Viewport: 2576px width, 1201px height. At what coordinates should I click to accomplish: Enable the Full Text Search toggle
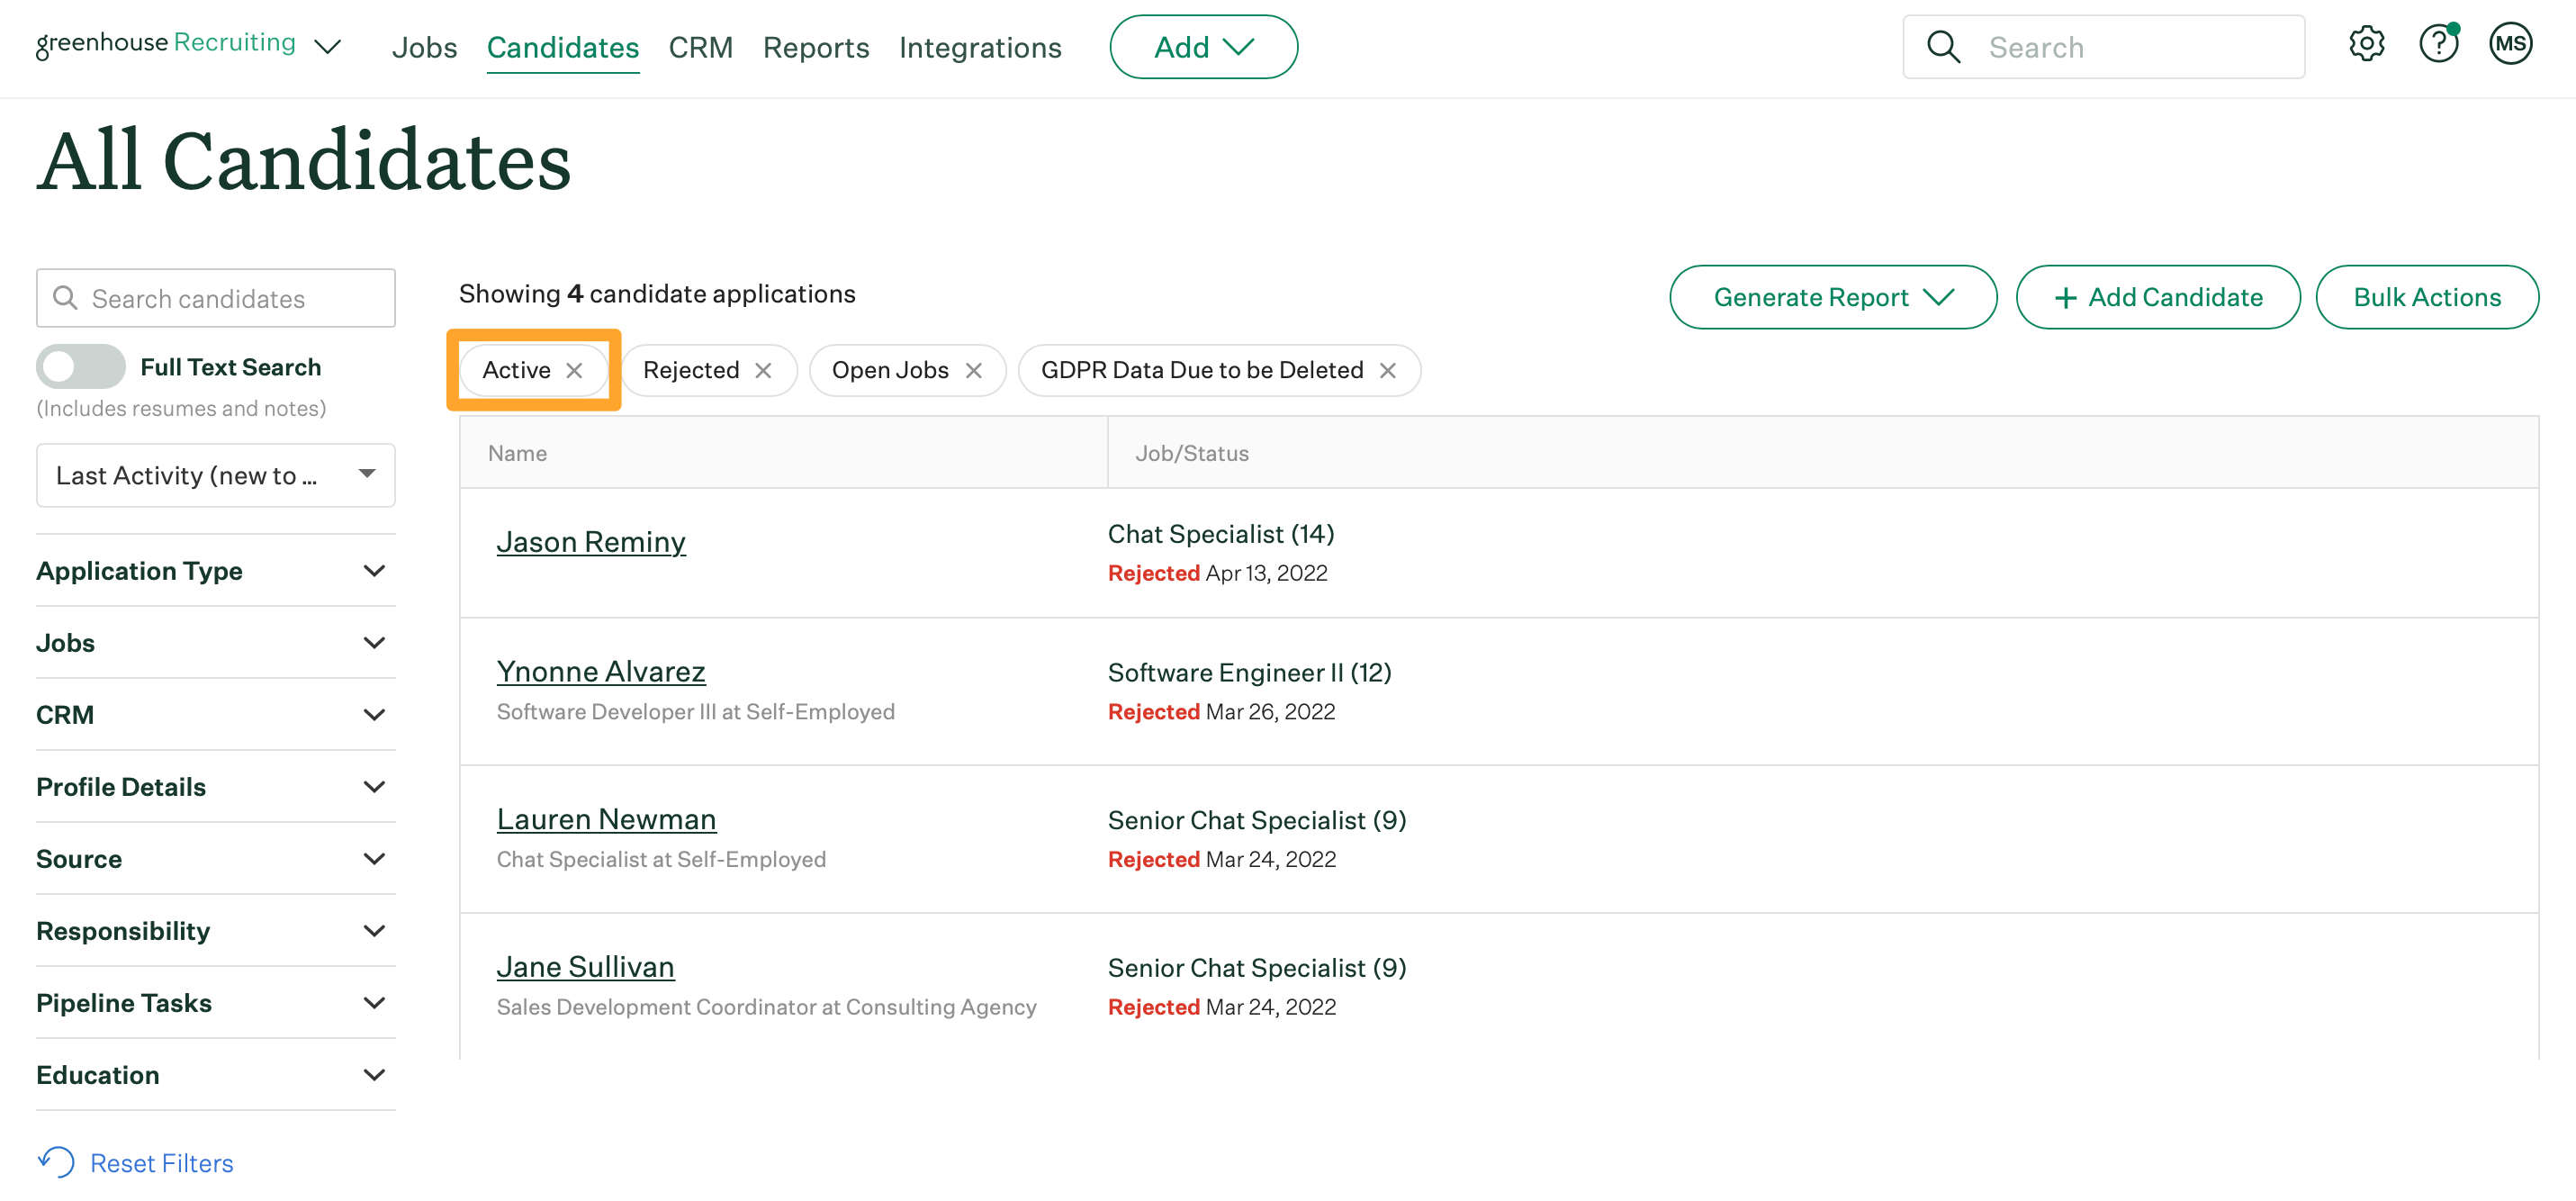click(x=81, y=367)
